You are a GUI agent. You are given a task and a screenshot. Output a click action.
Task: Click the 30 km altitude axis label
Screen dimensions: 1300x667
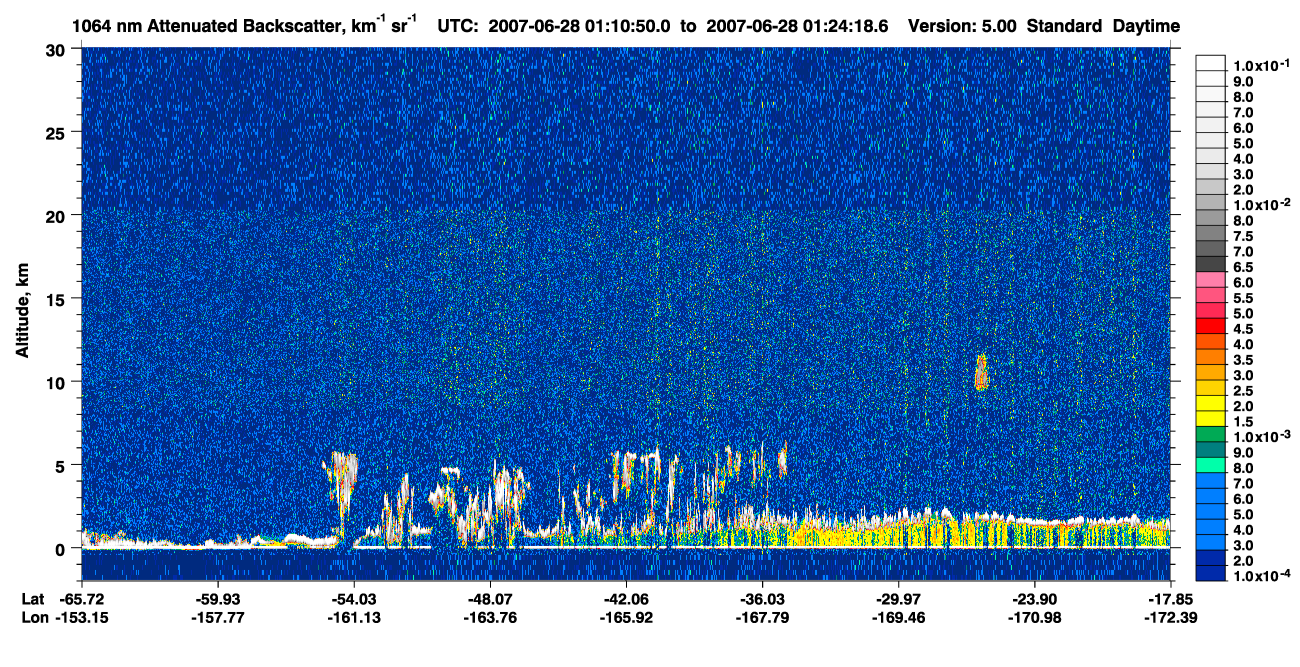point(57,49)
